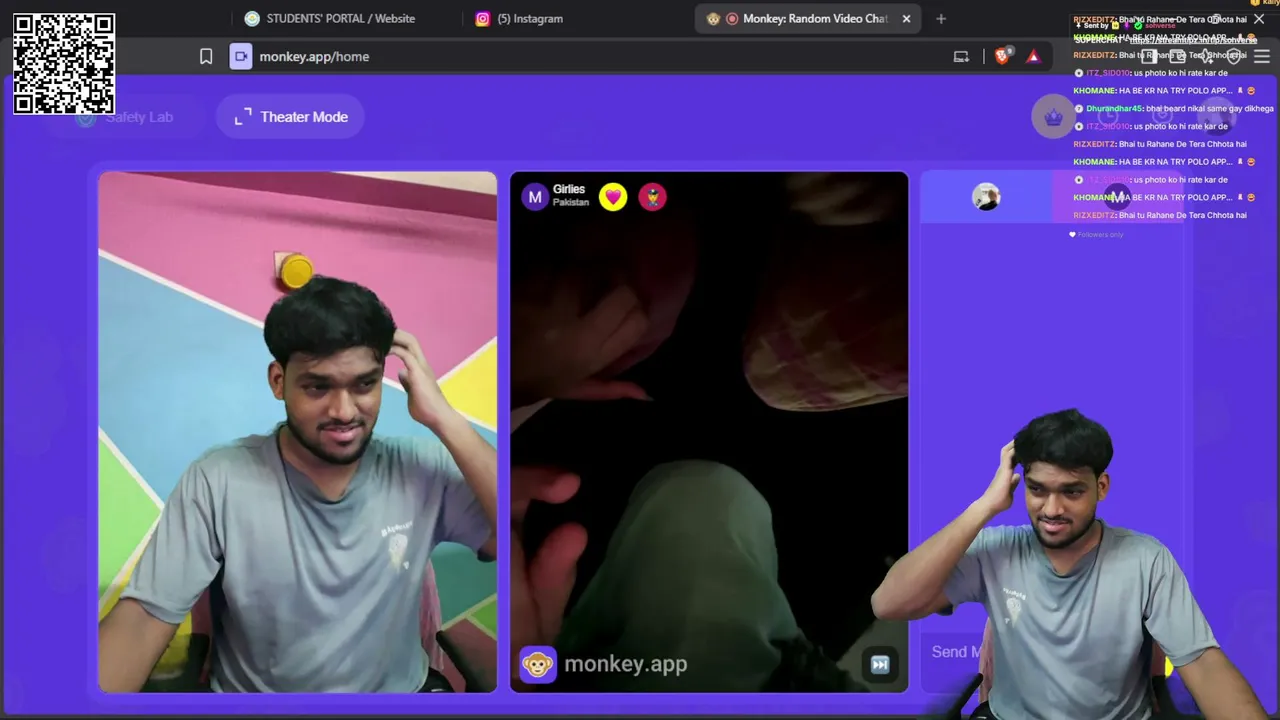Click the camera site-permission icon in address bar
Viewport: 1280px width, 720px height.
point(241,57)
